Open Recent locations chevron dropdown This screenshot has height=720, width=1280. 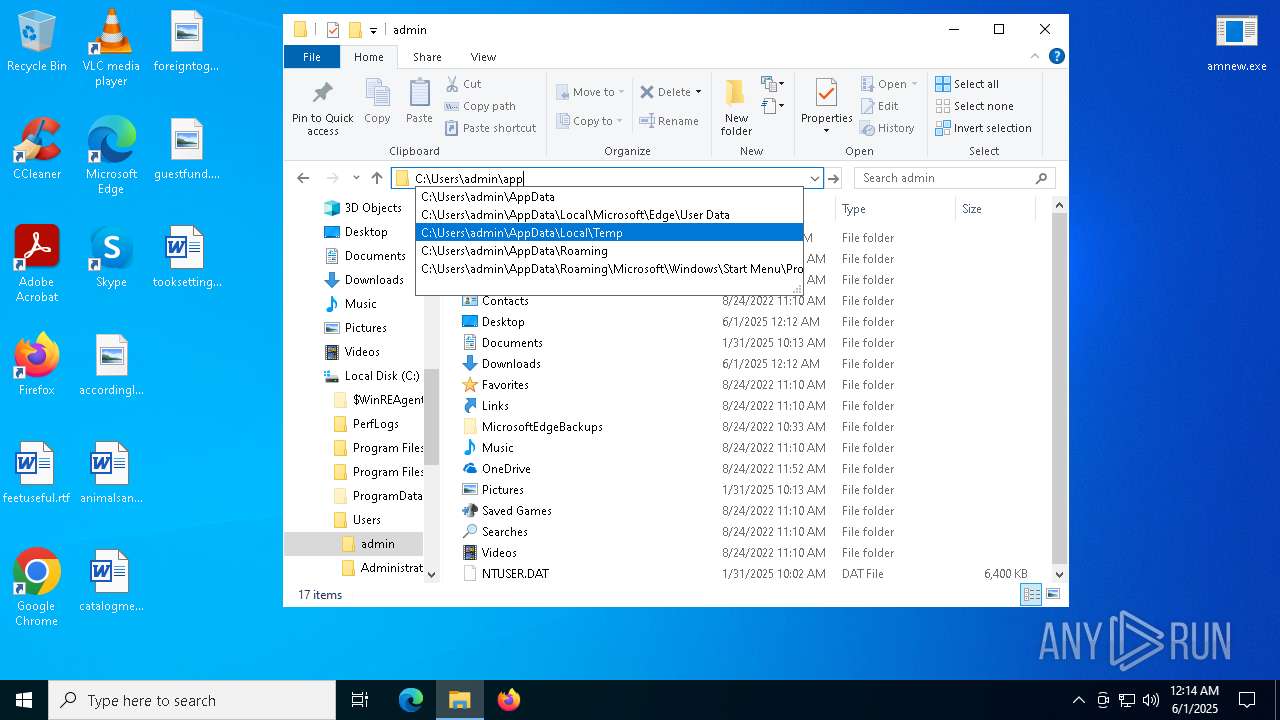355,178
